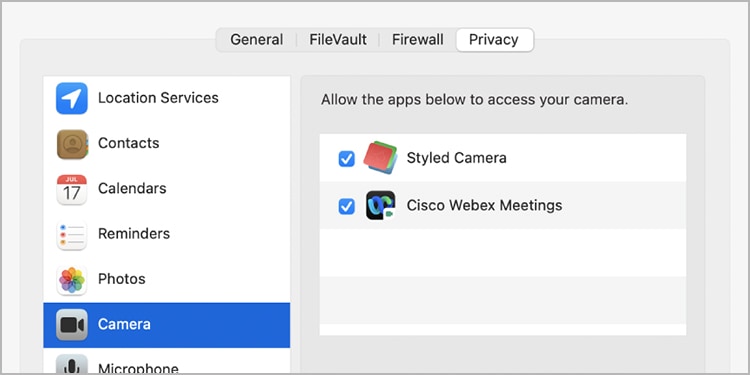Select the Reminders label in privacy list
The height and width of the screenshot is (375, 750).
tap(134, 234)
